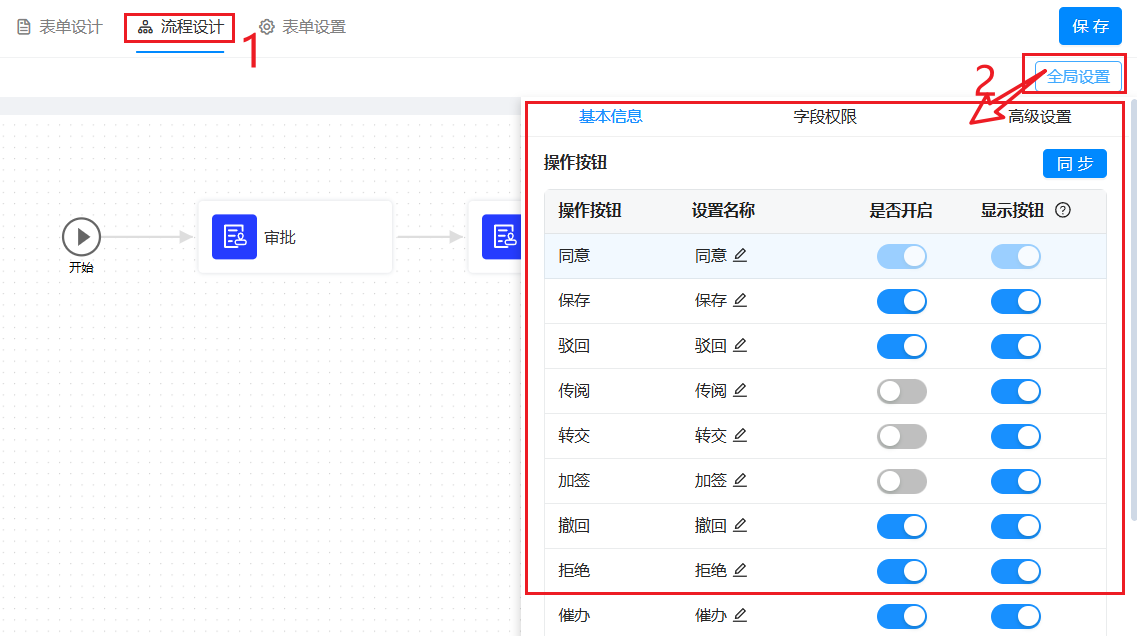
Task: Switch to the 表单设计 tab
Action: pyautogui.click(x=60, y=27)
